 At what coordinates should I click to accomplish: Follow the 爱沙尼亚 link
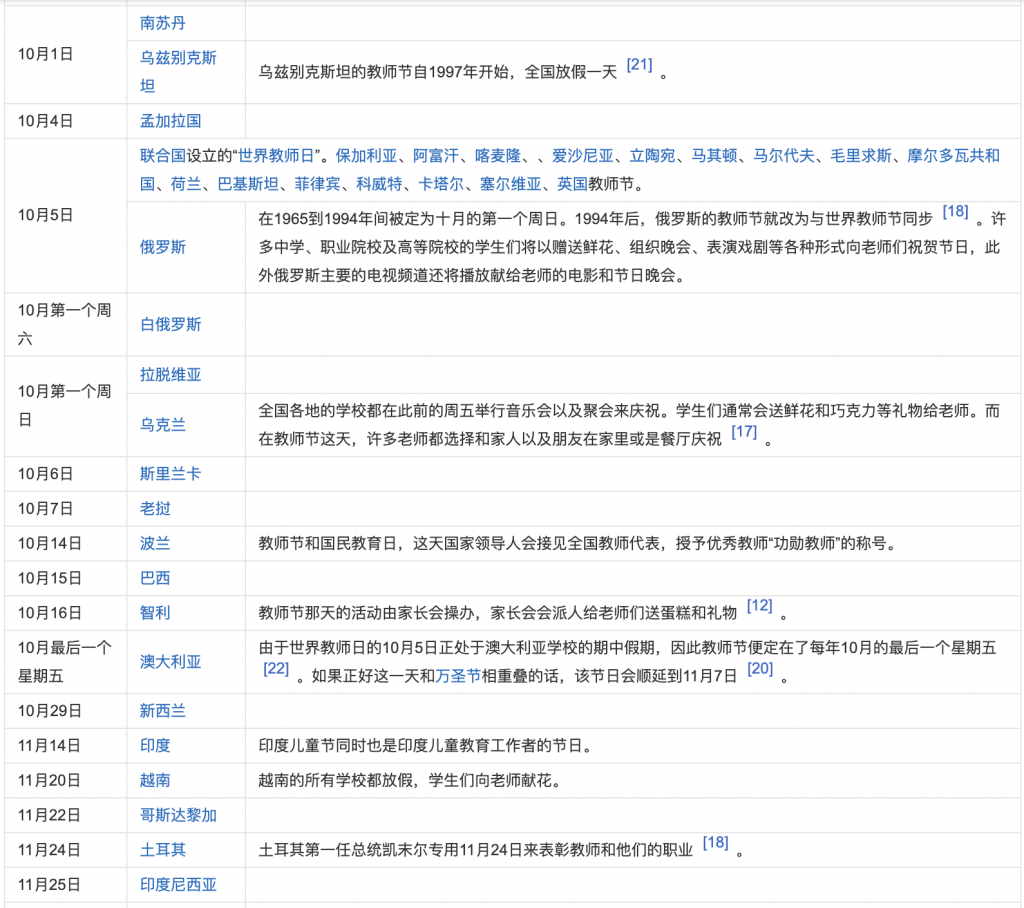[583, 156]
